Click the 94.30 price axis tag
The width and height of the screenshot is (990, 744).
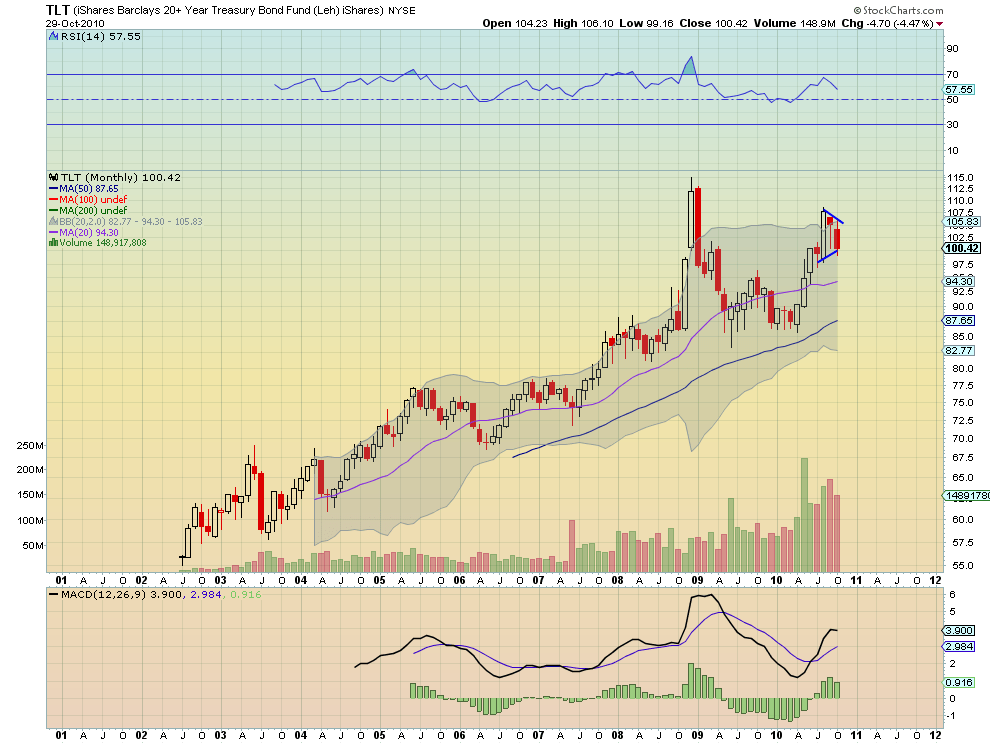(959, 282)
